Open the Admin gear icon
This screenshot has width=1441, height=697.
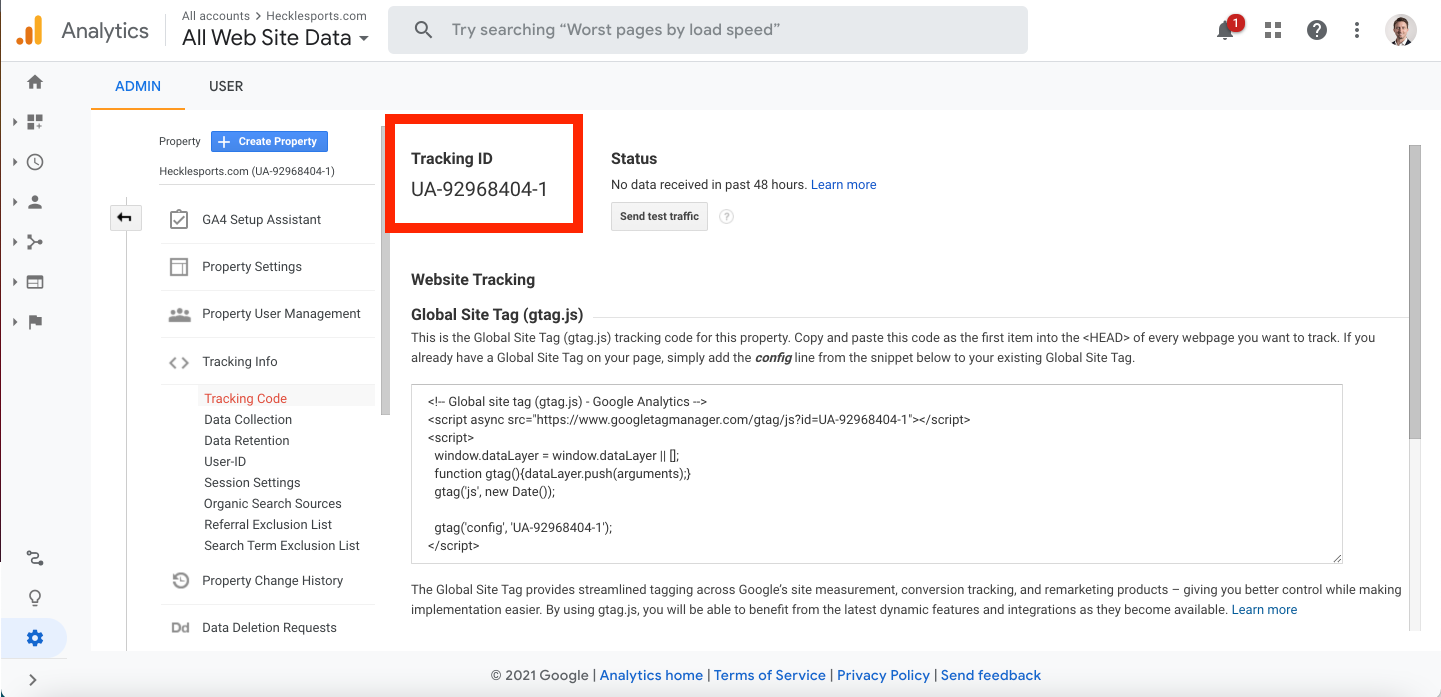click(x=35, y=638)
